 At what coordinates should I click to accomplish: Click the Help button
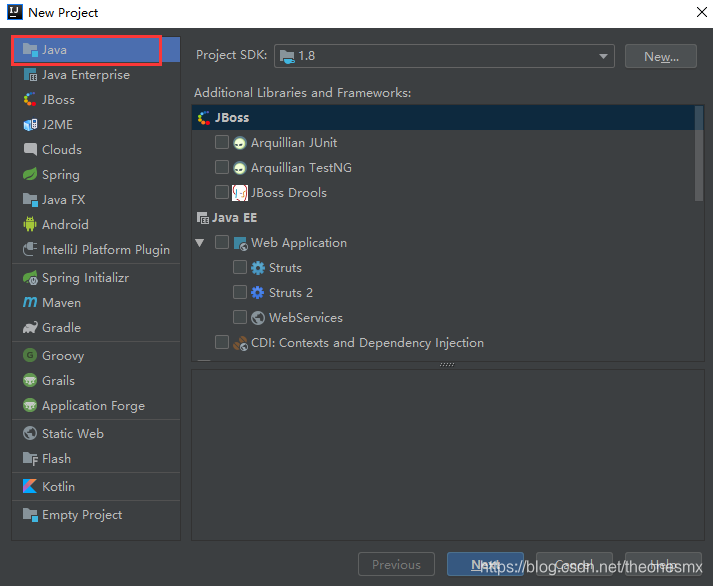pyautogui.click(x=663, y=564)
